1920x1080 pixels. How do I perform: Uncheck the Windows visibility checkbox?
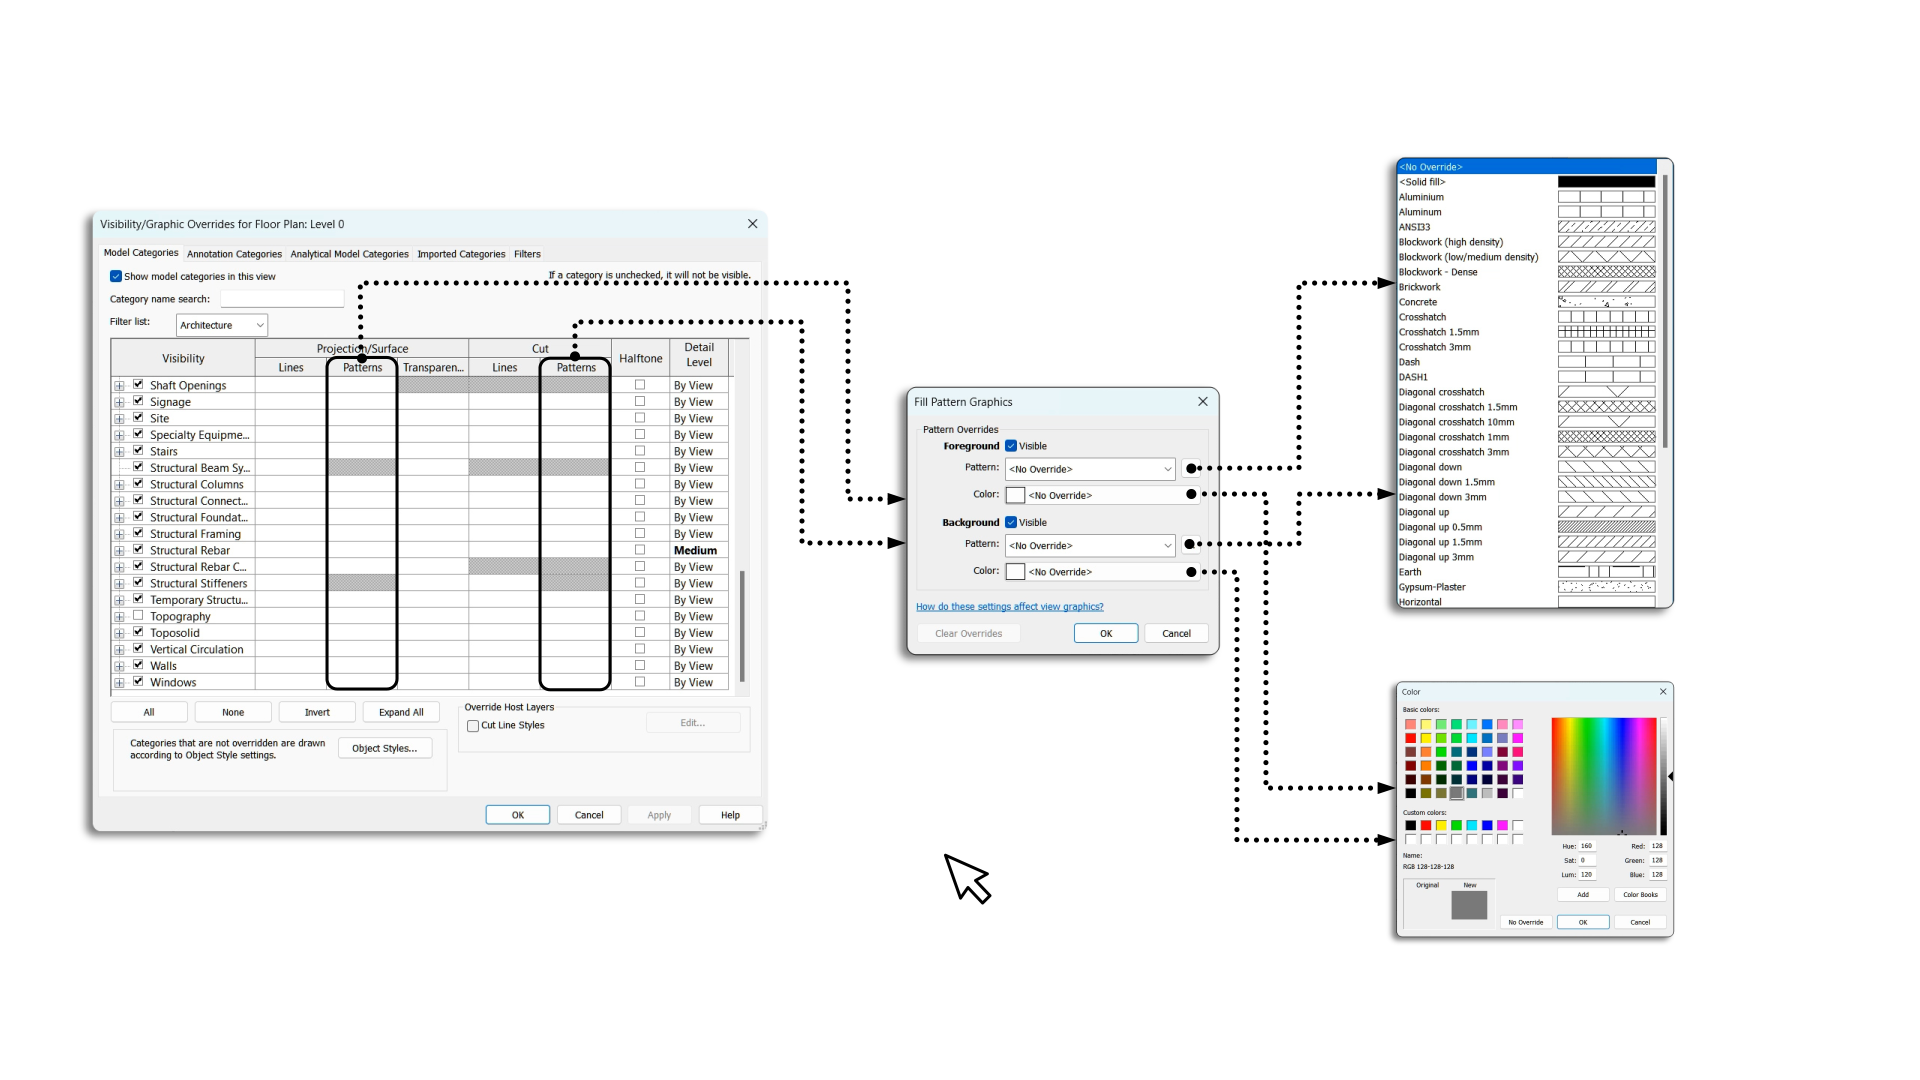click(x=138, y=682)
